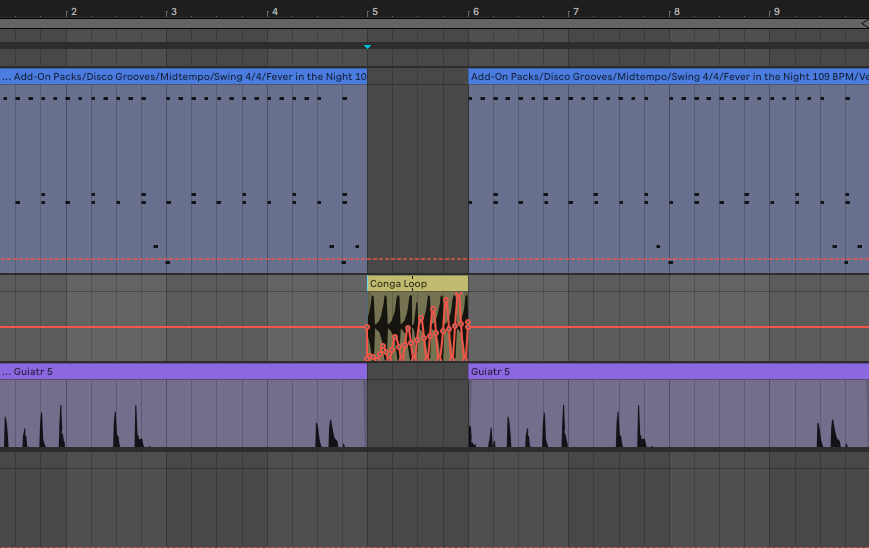Select the right Fever in the Night clip header
Screen dimensions: 869x548
pos(667,76)
